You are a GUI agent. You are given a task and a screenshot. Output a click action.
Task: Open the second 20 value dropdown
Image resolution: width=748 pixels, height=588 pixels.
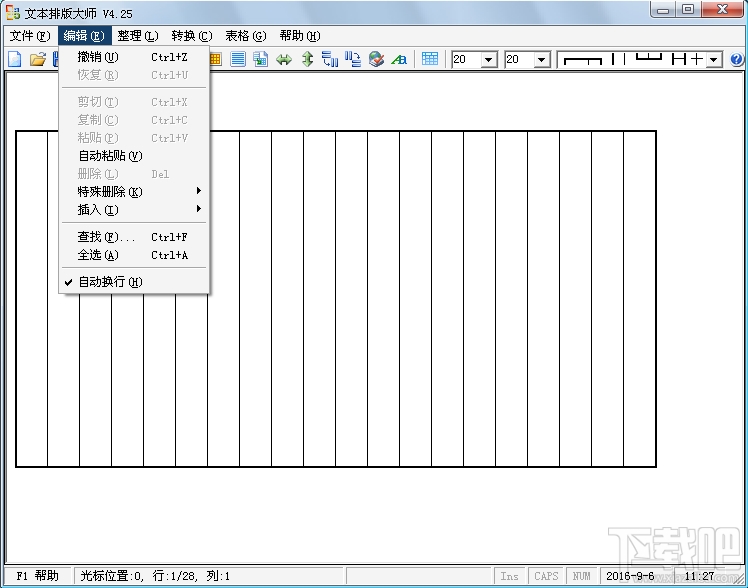[x=541, y=60]
